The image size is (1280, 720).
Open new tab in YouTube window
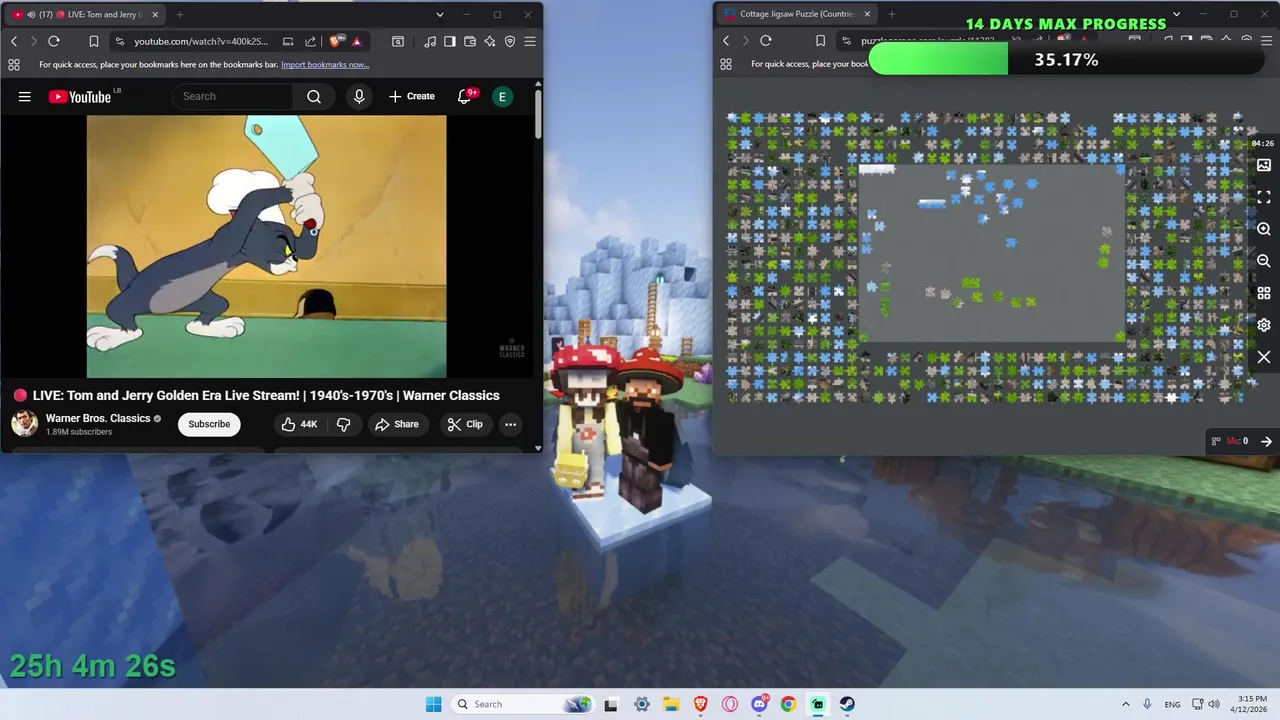(180, 15)
